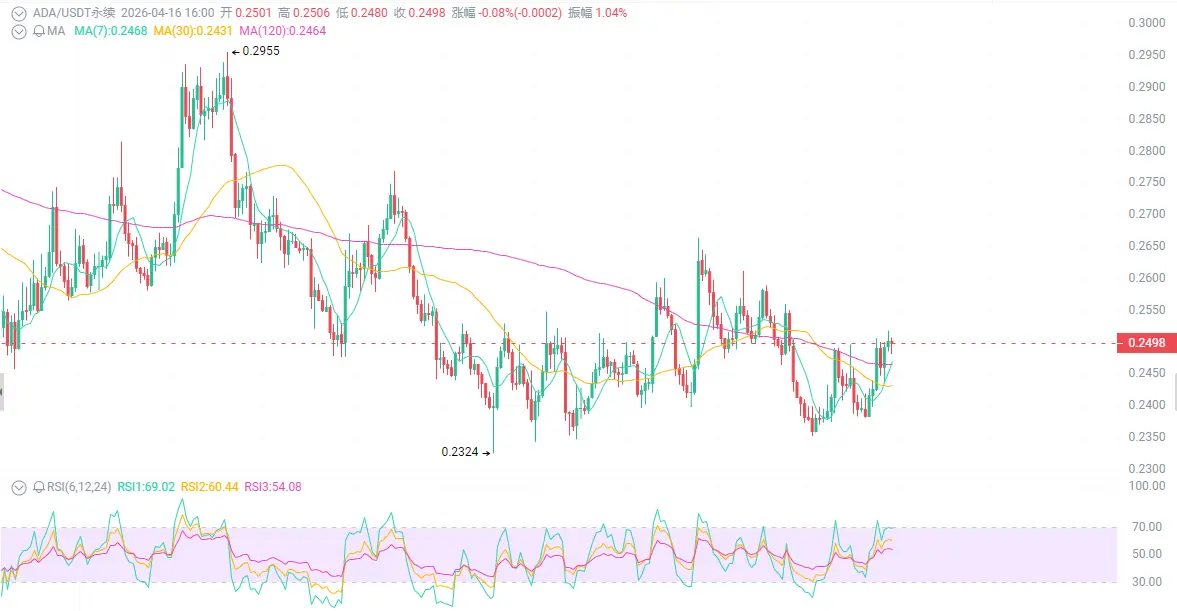Select the MA(7):0.2468 legend entry
The height and width of the screenshot is (611, 1177).
pos(110,31)
